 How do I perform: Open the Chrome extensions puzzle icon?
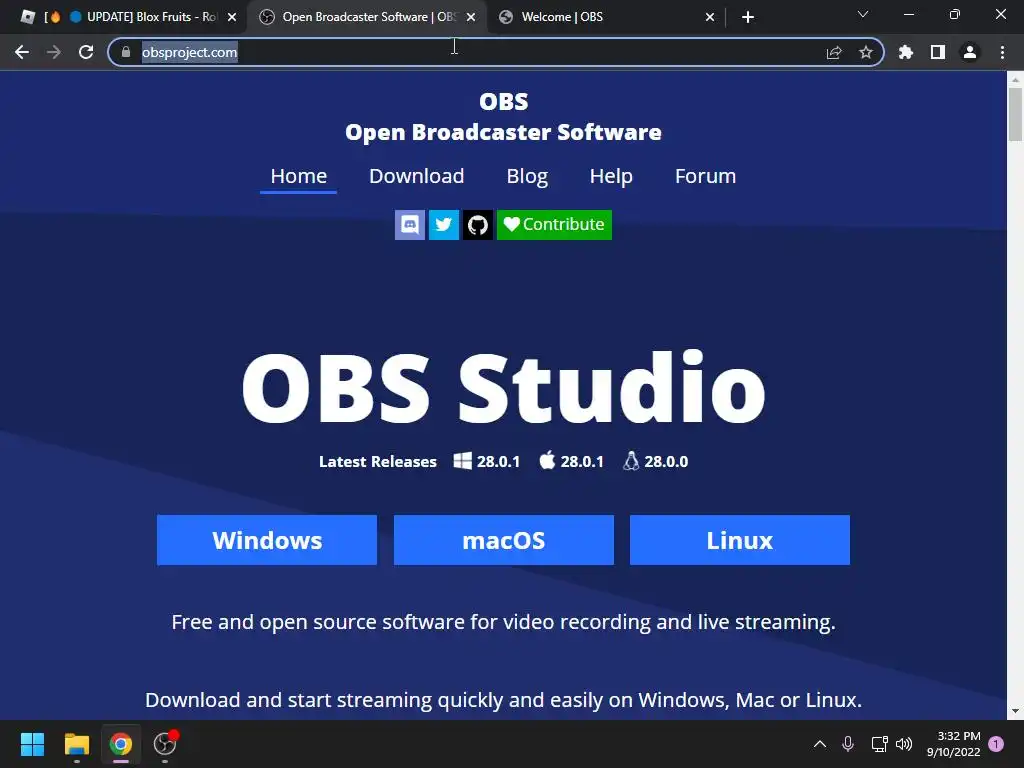905,52
